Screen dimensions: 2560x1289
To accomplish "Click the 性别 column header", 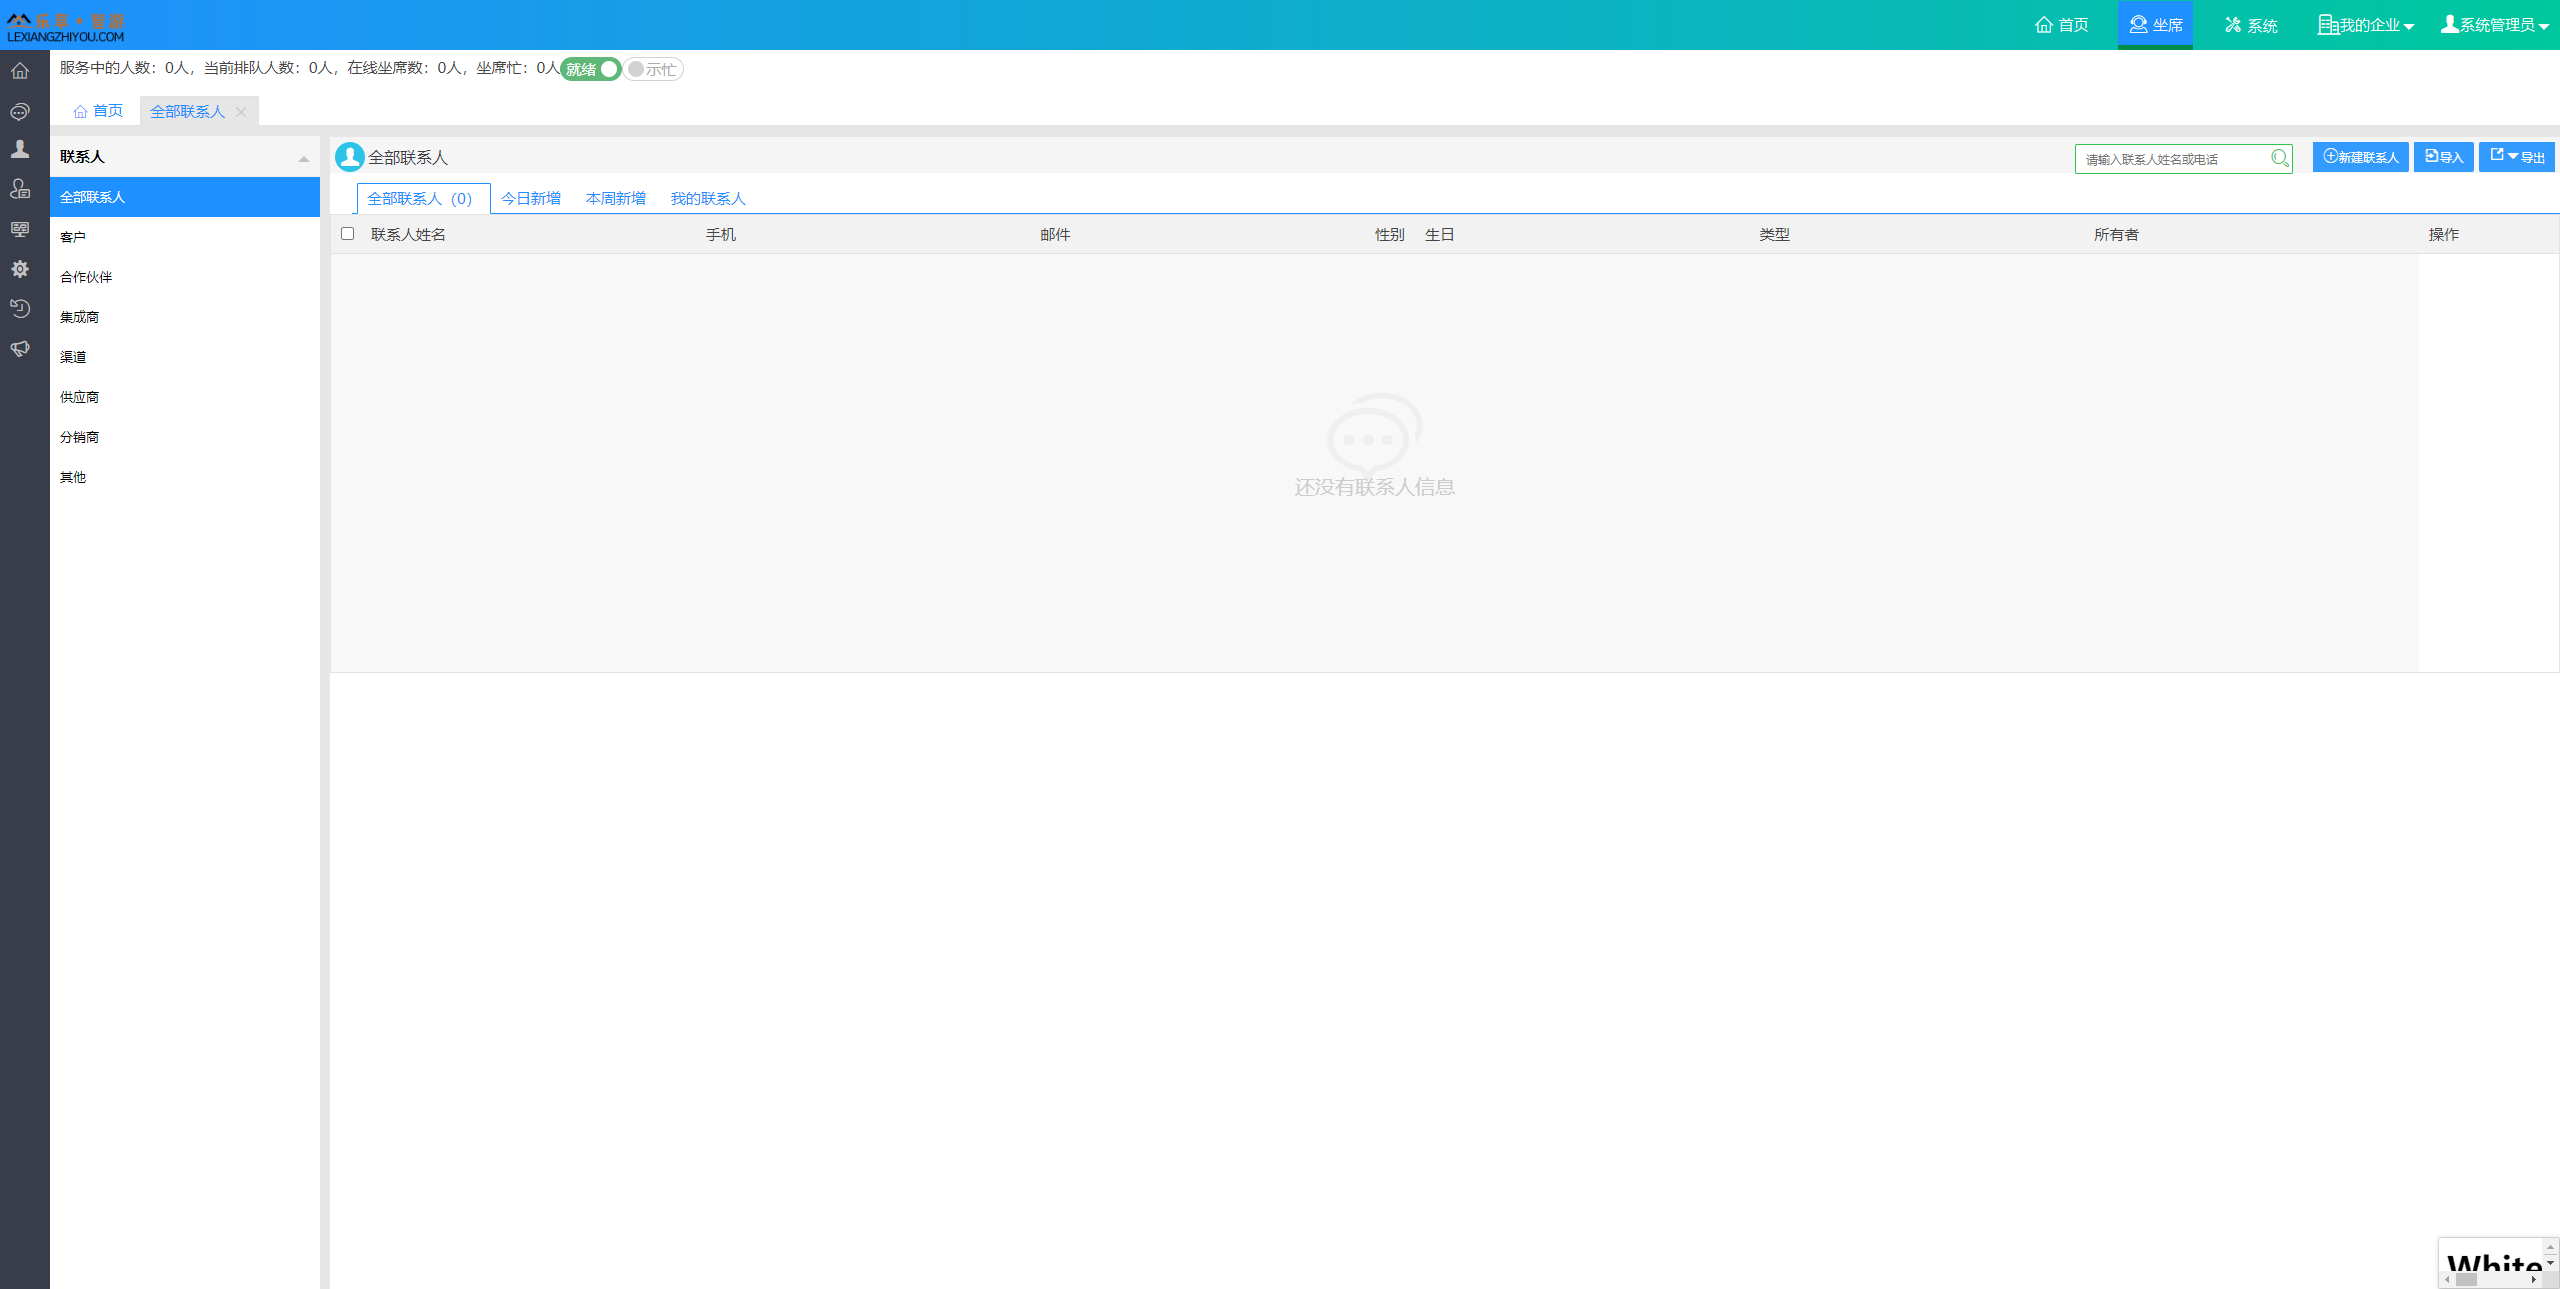I will click(x=1389, y=234).
